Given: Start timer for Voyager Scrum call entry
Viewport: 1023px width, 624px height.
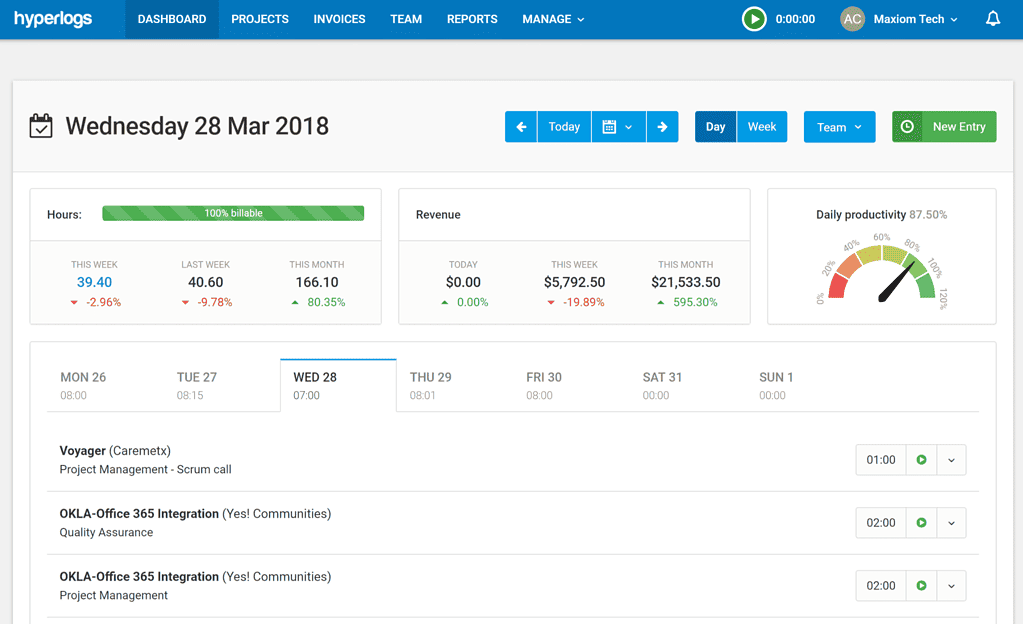Looking at the screenshot, I should 921,460.
